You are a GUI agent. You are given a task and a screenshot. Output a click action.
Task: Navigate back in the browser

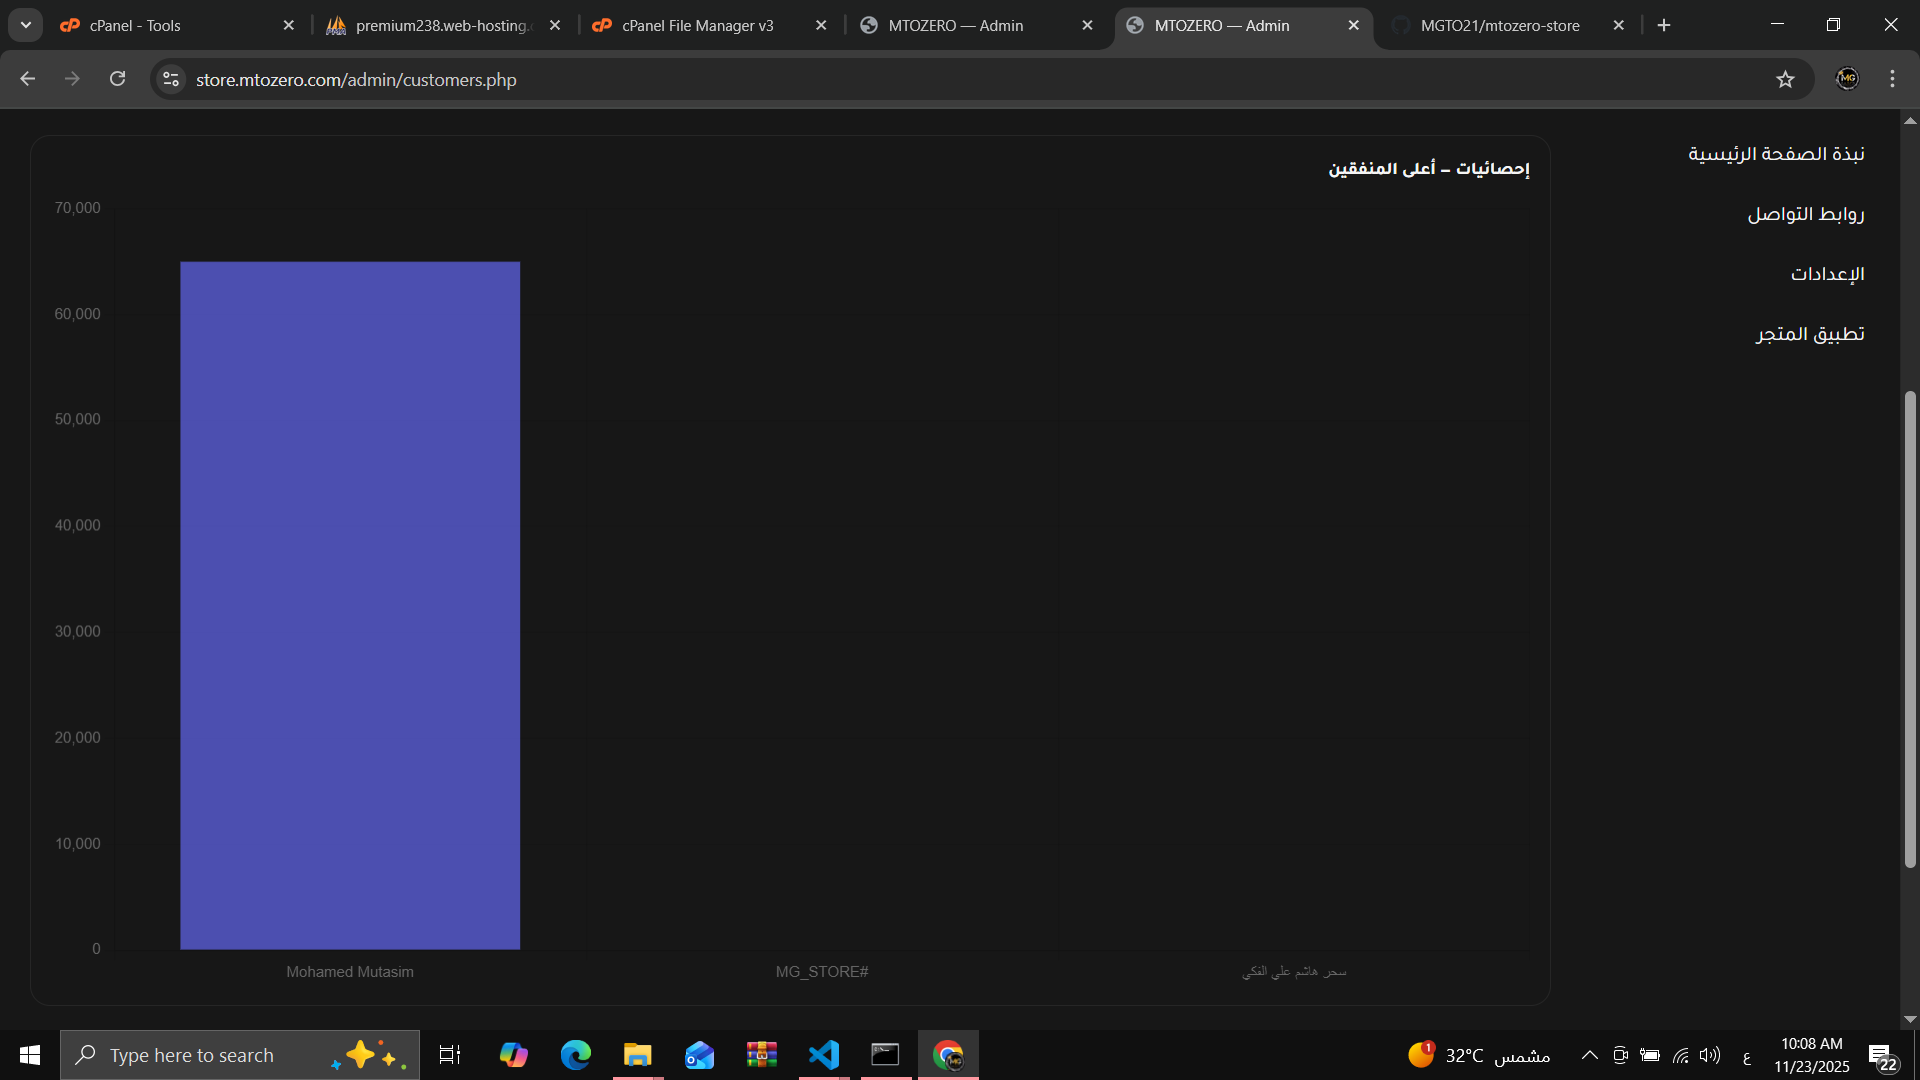coord(27,79)
